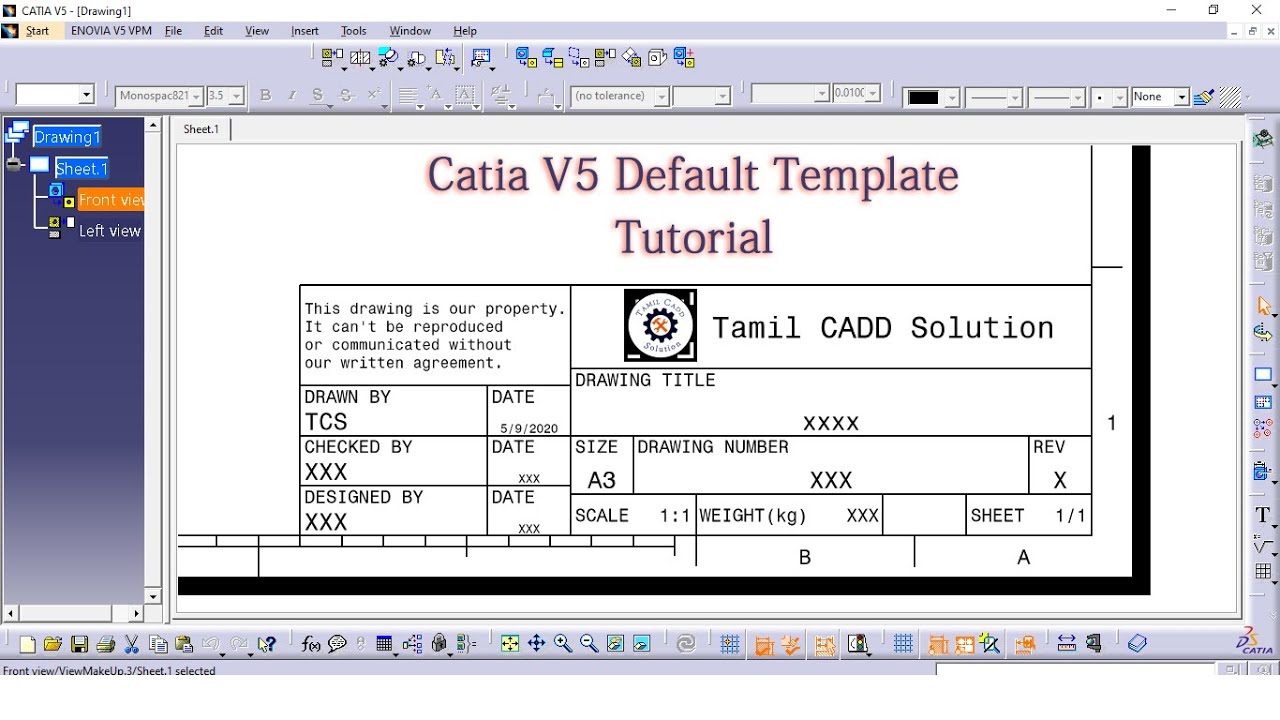The image size is (1280, 720).
Task: Toggle Strikethrough text formatting
Action: coord(347,96)
